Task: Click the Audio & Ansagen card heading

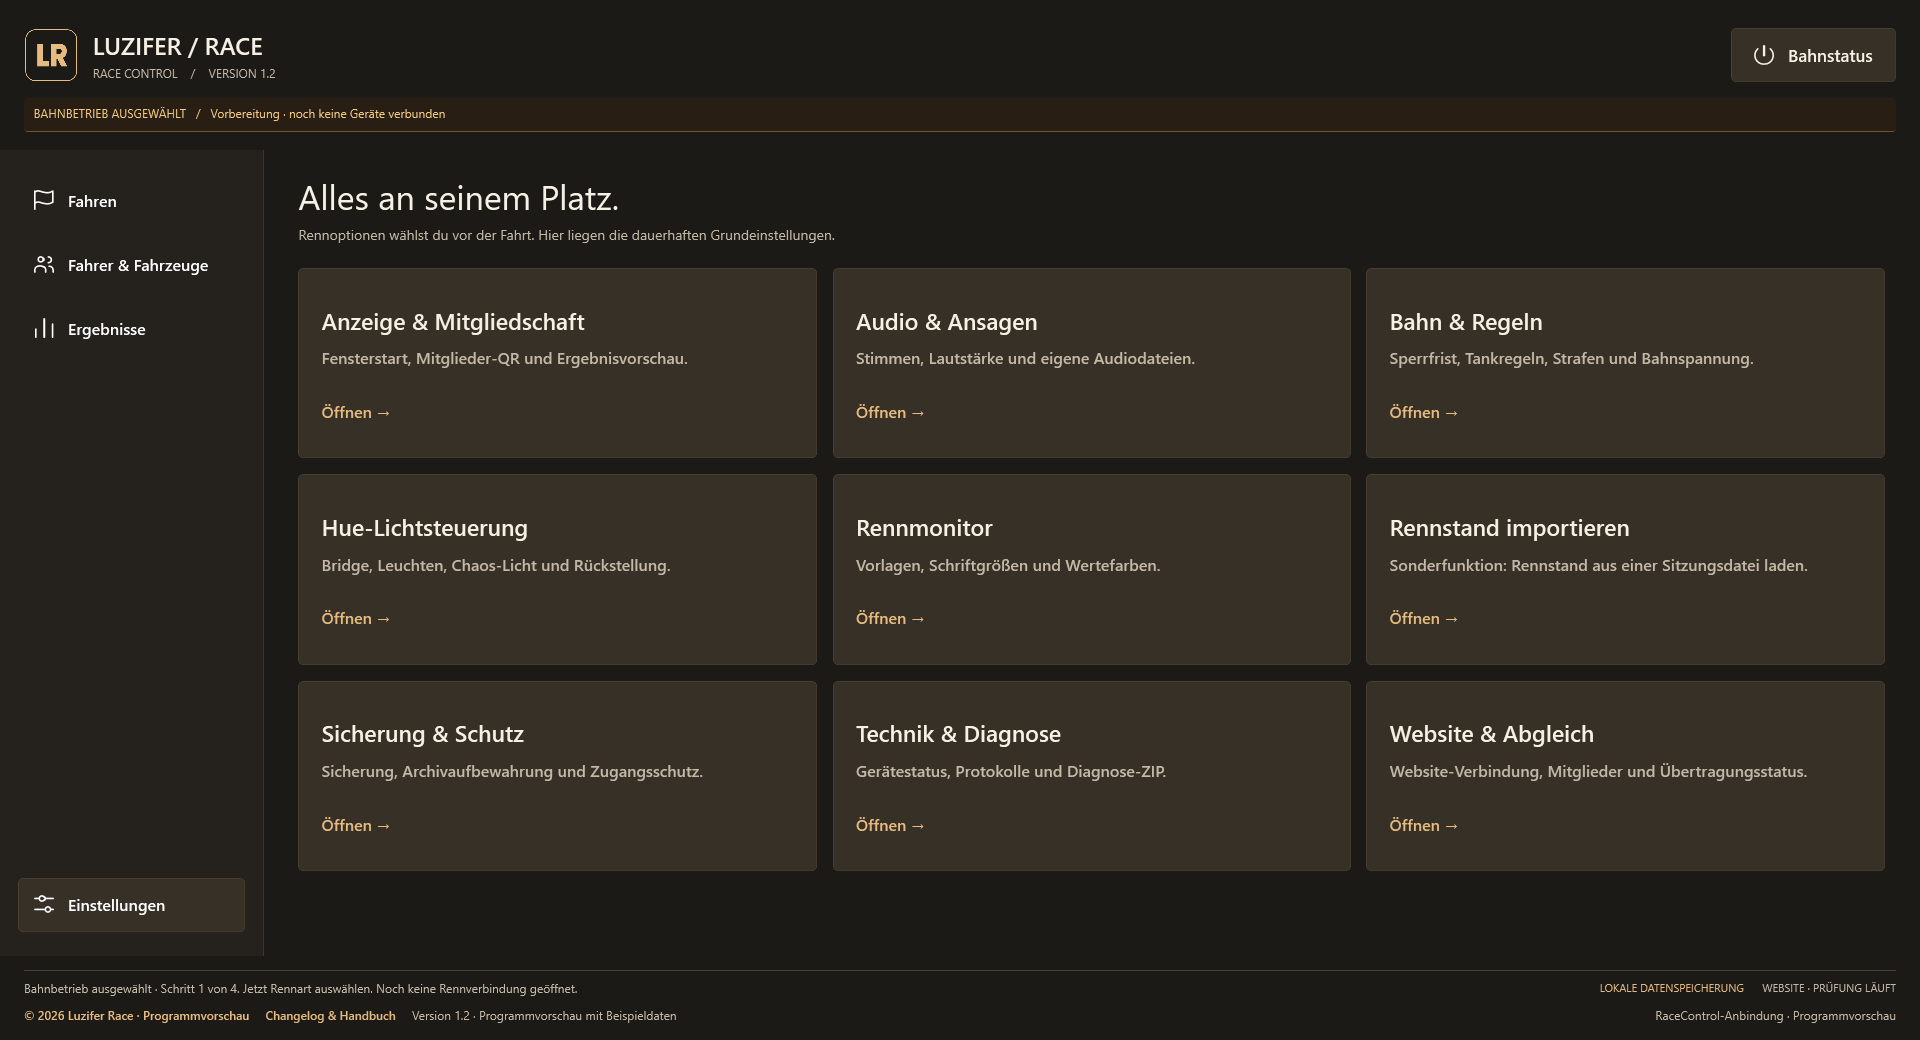Action: coord(946,322)
